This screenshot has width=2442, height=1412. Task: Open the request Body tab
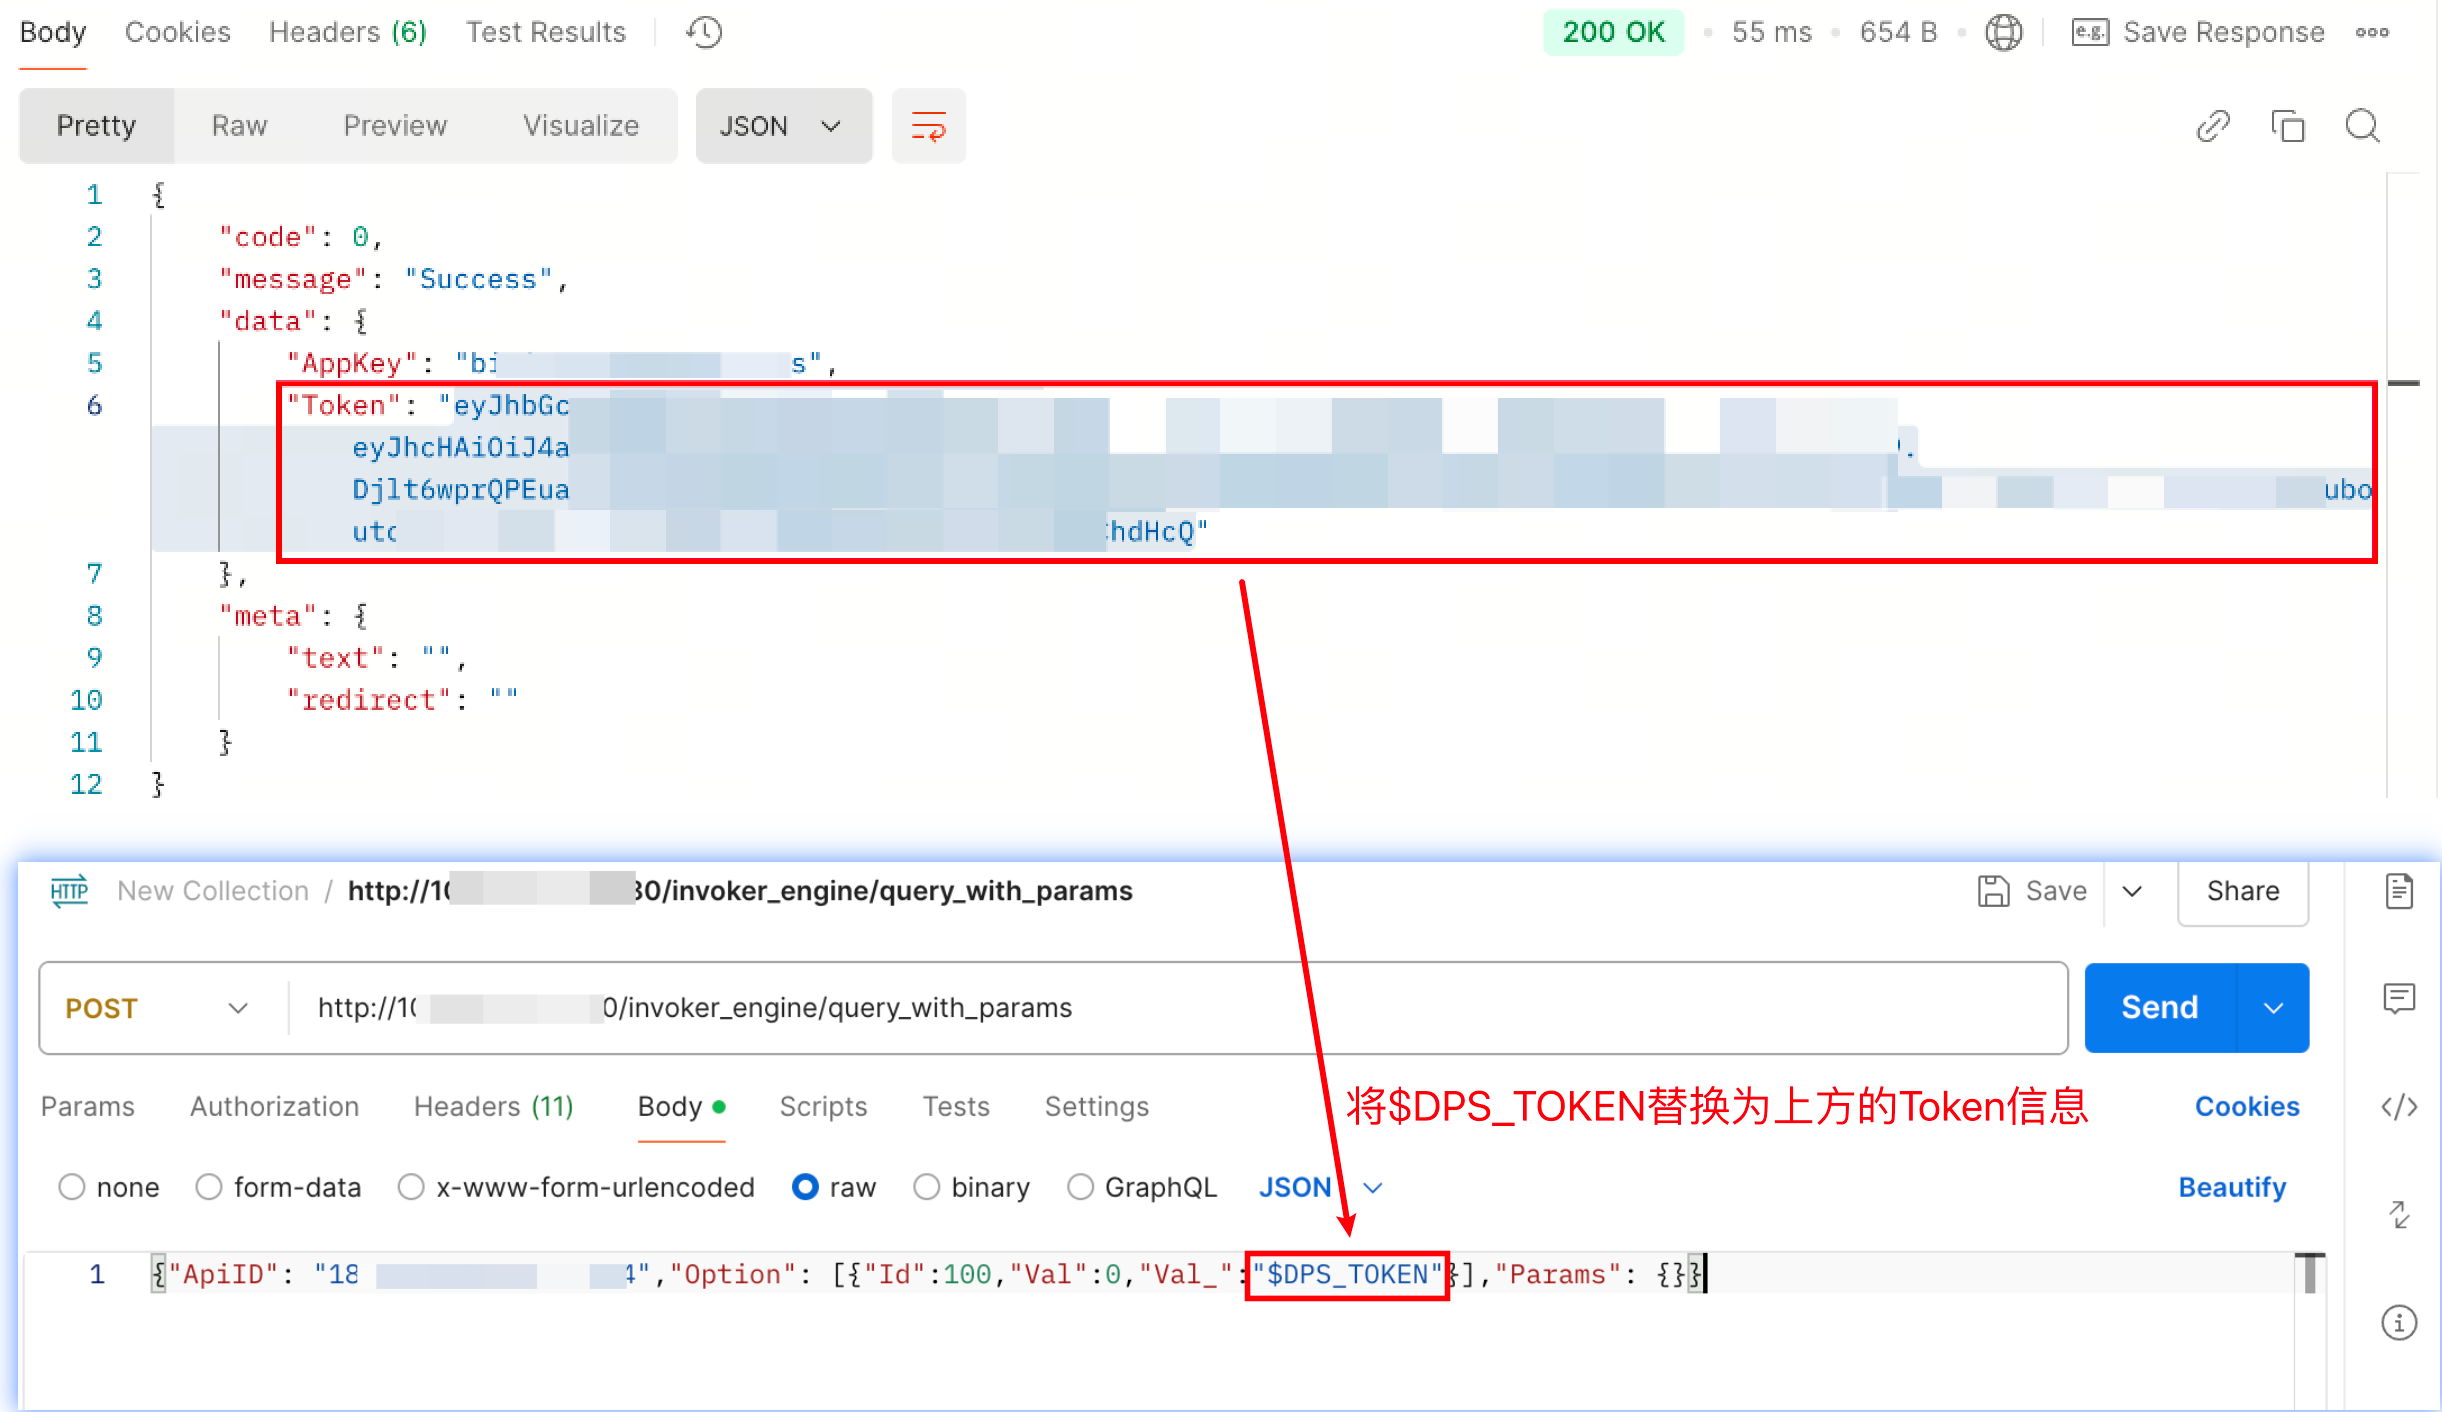click(x=682, y=1107)
